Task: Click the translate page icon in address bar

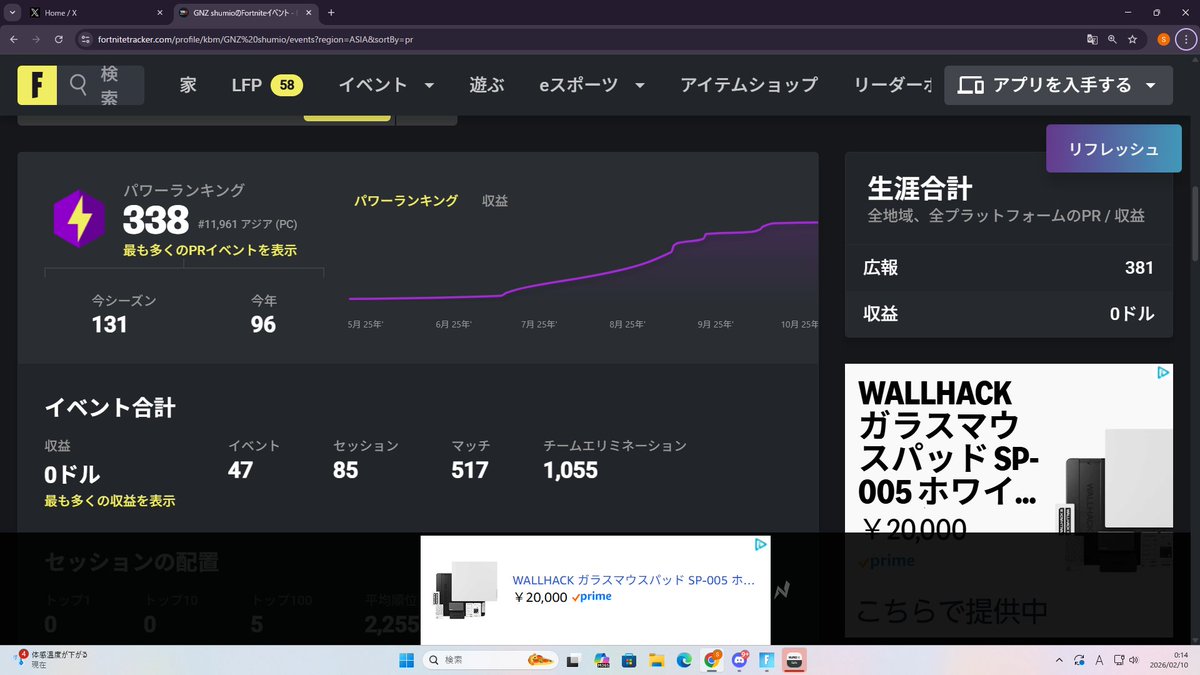Action: click(x=1092, y=39)
